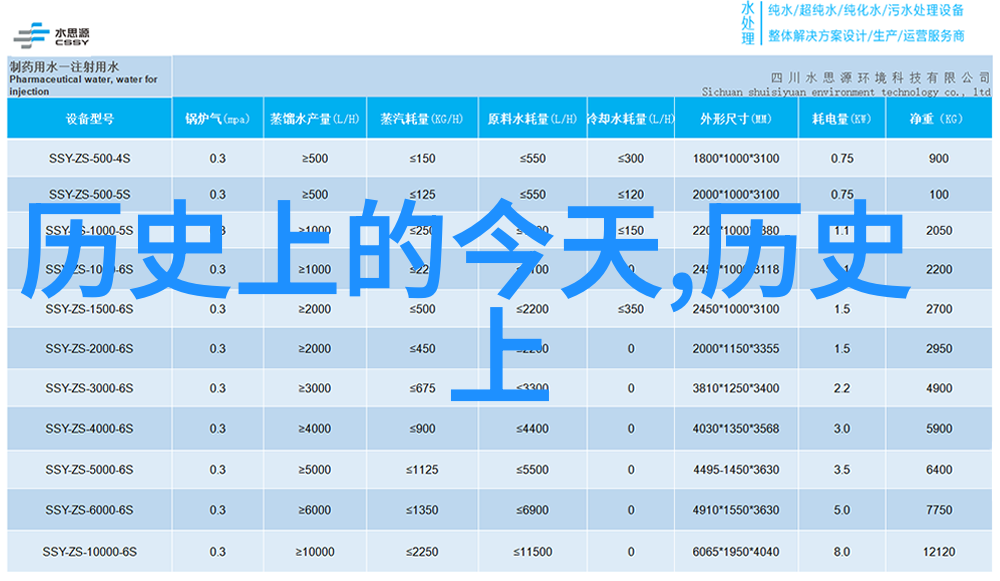Select the 外形尺寸(MM) column header
This screenshot has height=581, width=1000.
click(x=735, y=118)
